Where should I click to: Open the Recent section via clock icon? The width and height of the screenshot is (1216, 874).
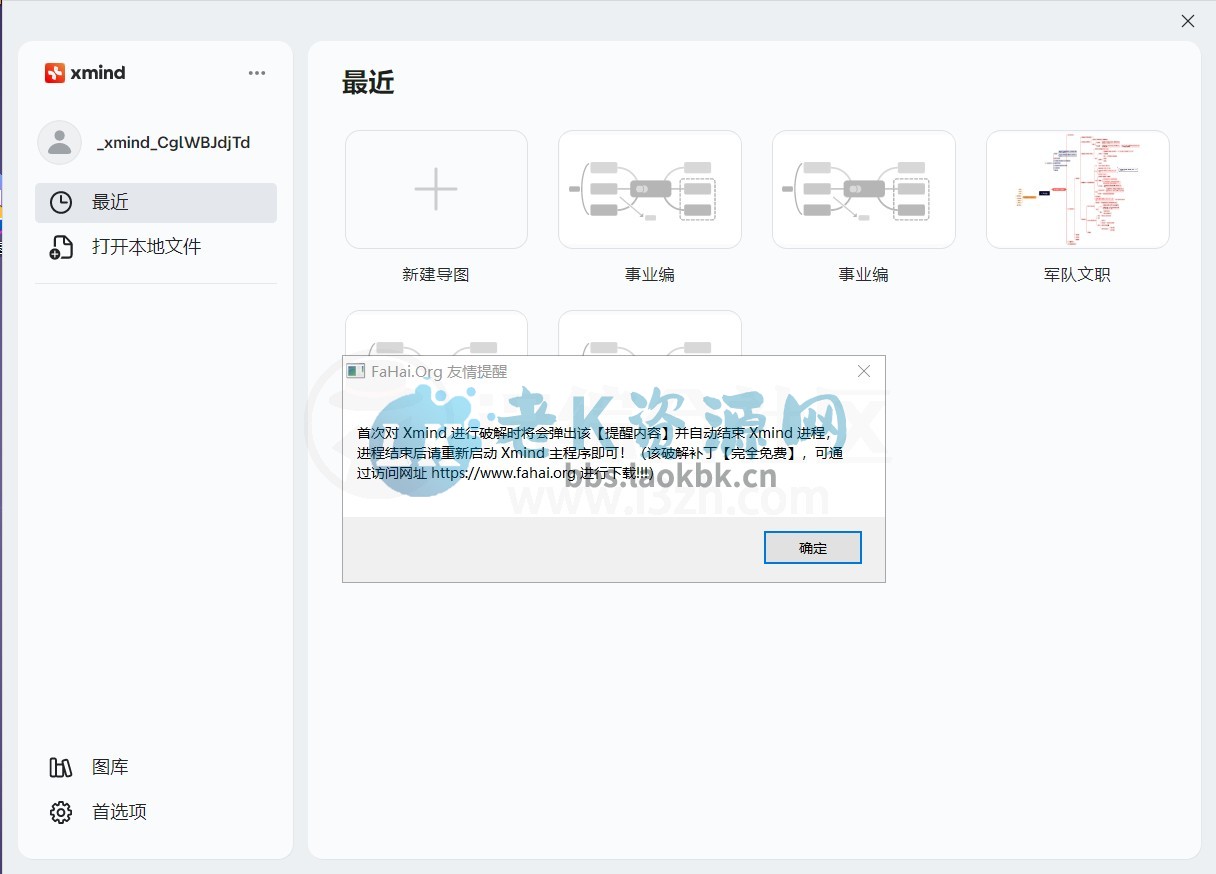[60, 202]
